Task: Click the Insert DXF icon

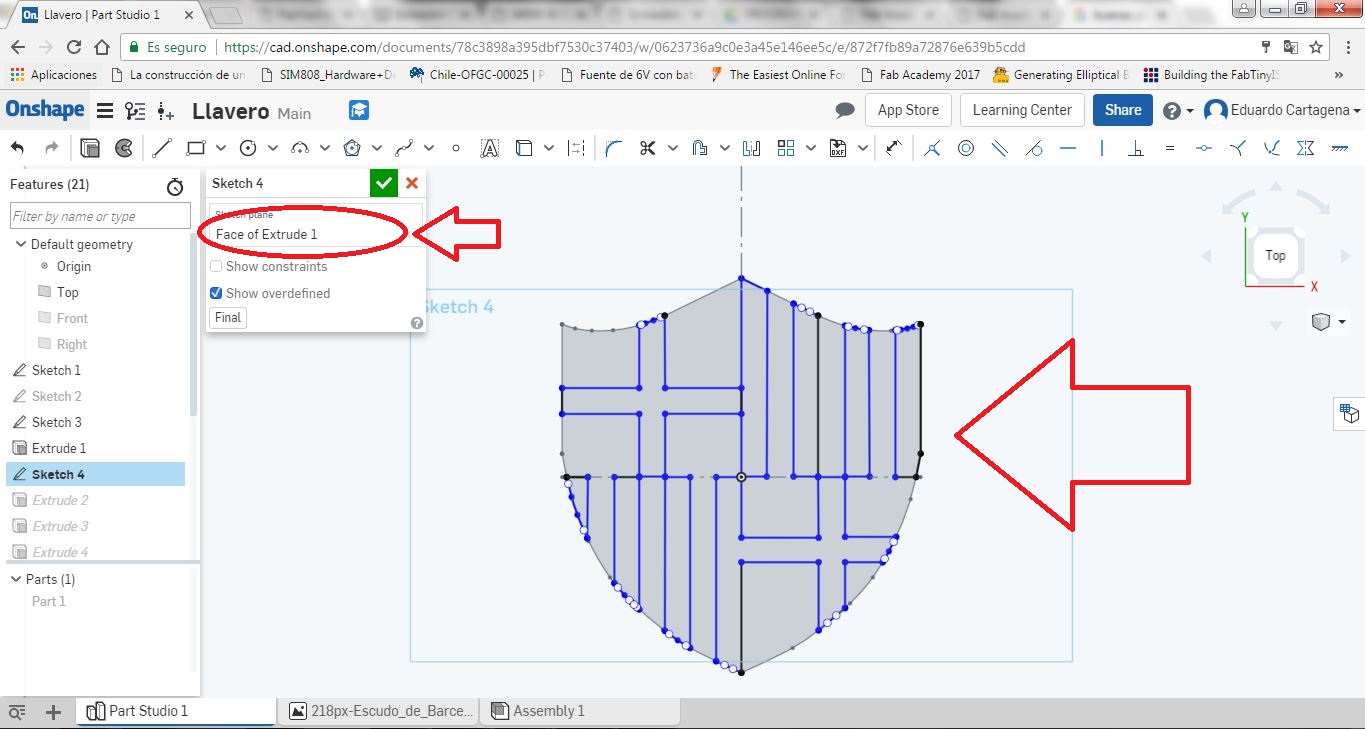Action: (x=838, y=148)
